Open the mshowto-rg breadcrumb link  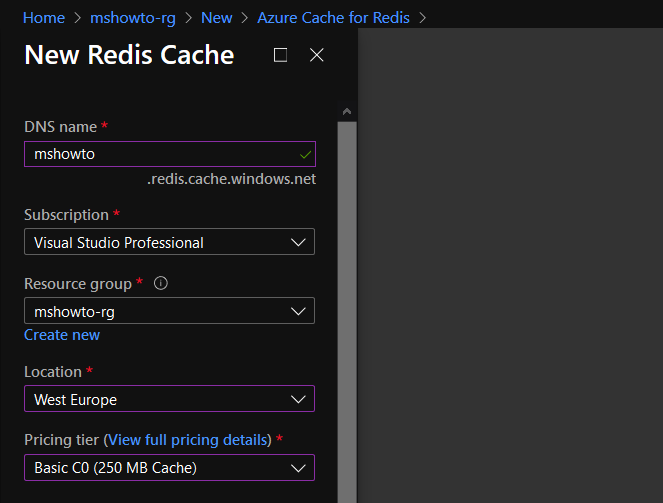coord(133,18)
